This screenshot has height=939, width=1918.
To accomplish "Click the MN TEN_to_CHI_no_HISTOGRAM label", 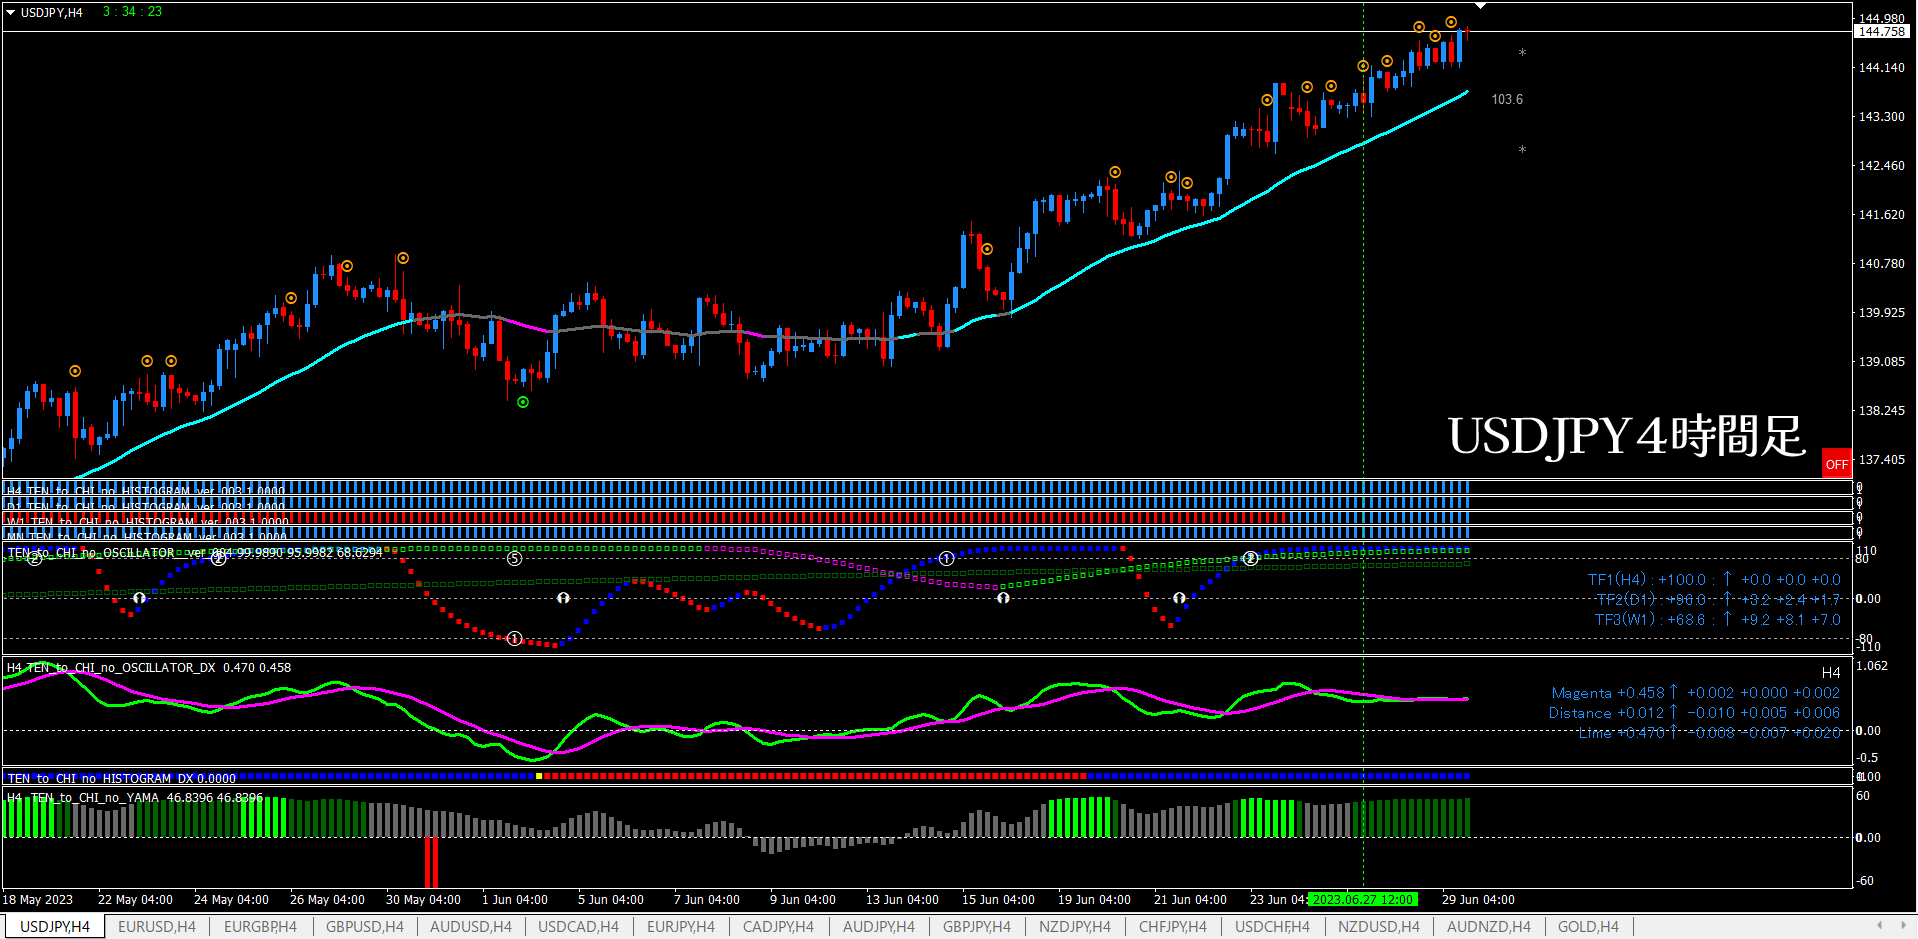I will (146, 536).
